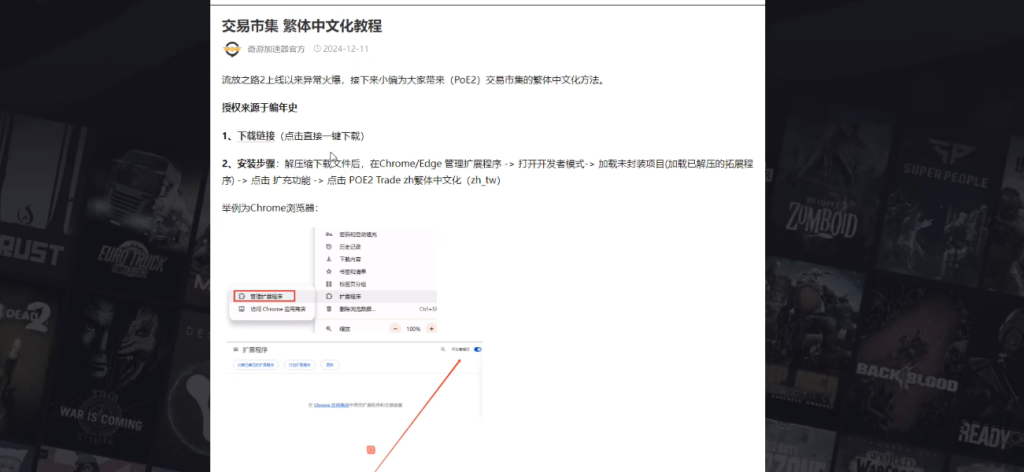This screenshot has width=1024, height=472.
Task: Click the 100% zoom value
Action: click(413, 329)
